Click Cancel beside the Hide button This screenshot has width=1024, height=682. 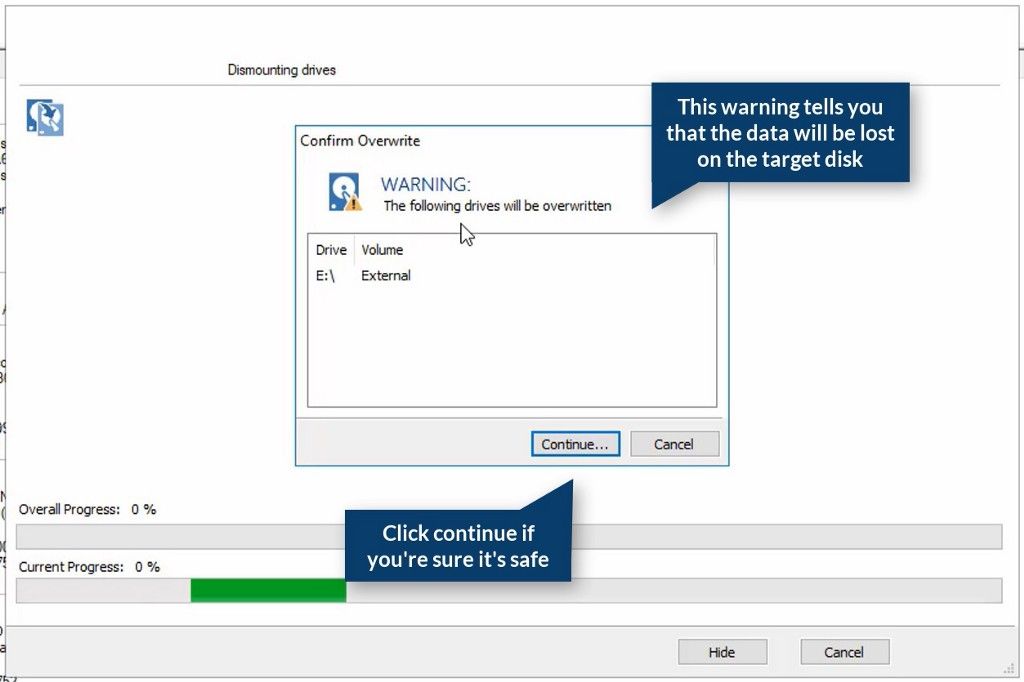coord(844,652)
